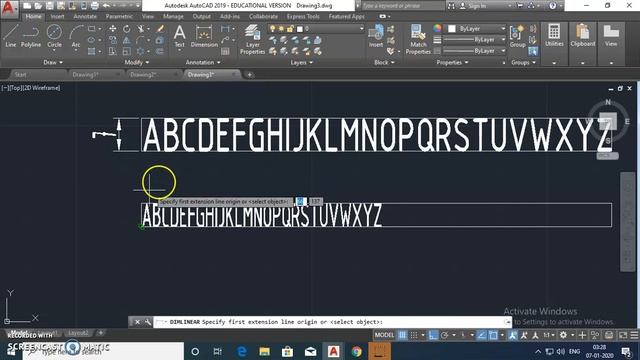The image size is (640, 360).
Task: Select the Polyline tool
Action: pos(31,36)
